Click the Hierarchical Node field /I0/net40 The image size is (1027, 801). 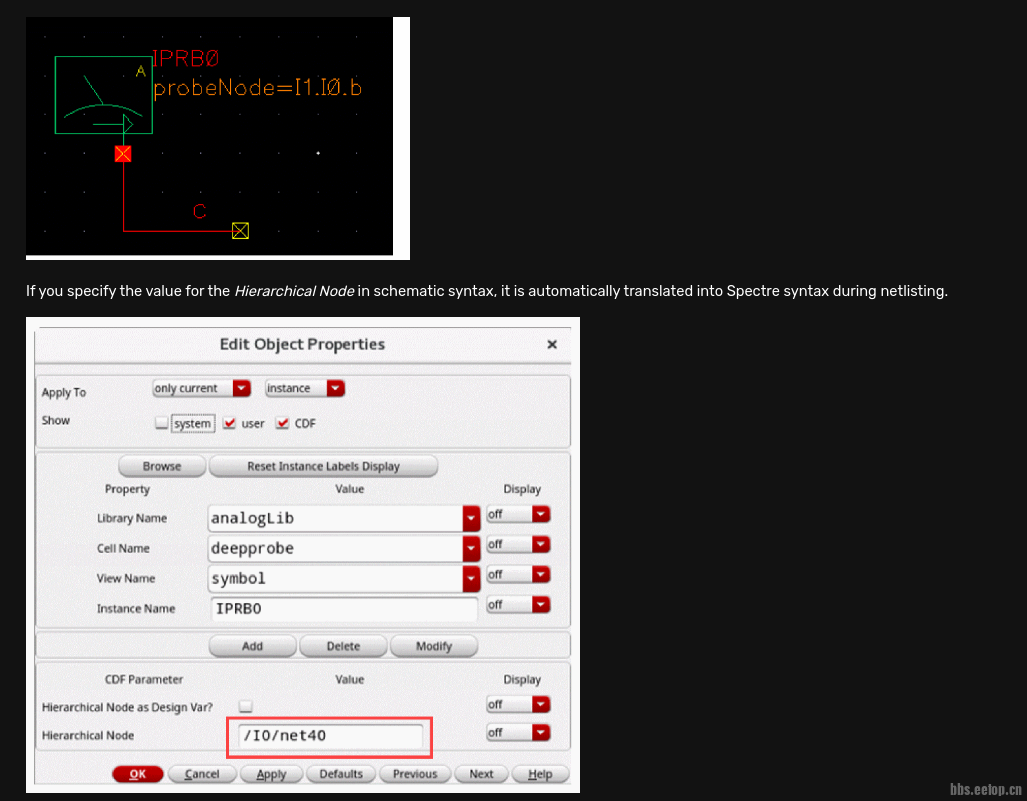(329, 736)
